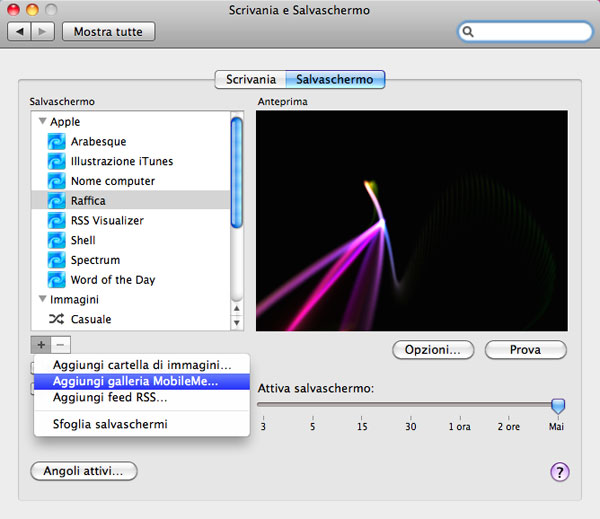Image resolution: width=600 pixels, height=519 pixels.
Task: Go forward with the right arrow button
Action: coord(42,31)
